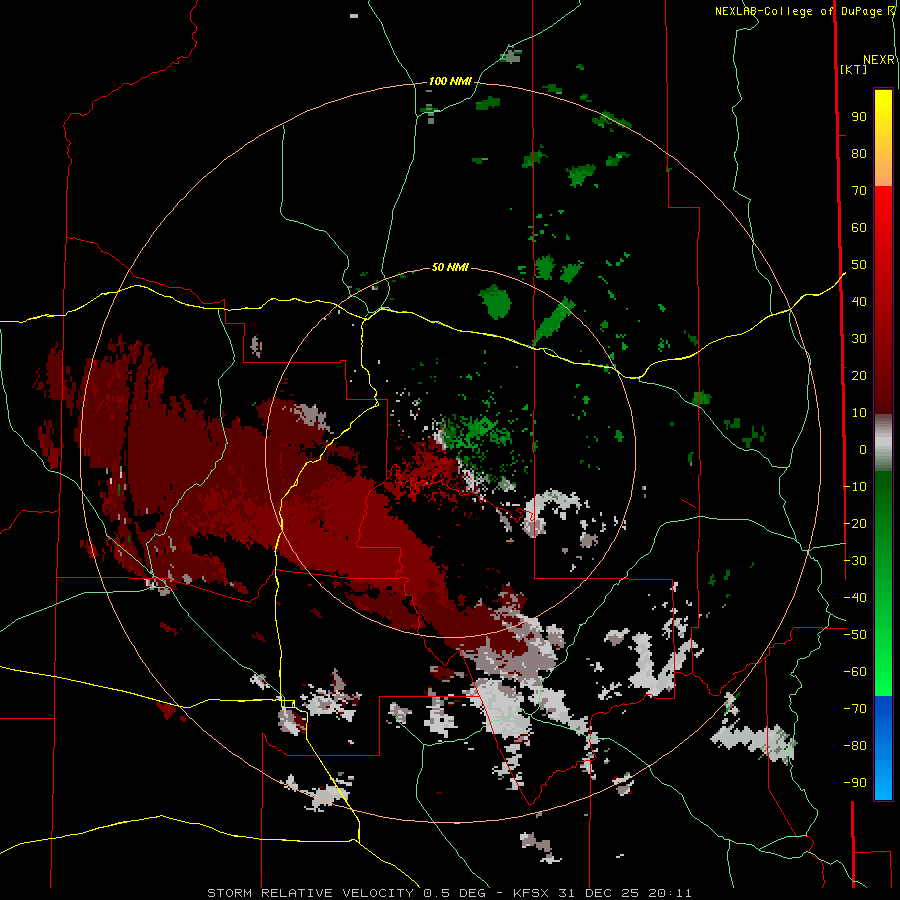Screen dimensions: 900x900
Task: Click the -30 knot scale label
Action: coord(855,561)
